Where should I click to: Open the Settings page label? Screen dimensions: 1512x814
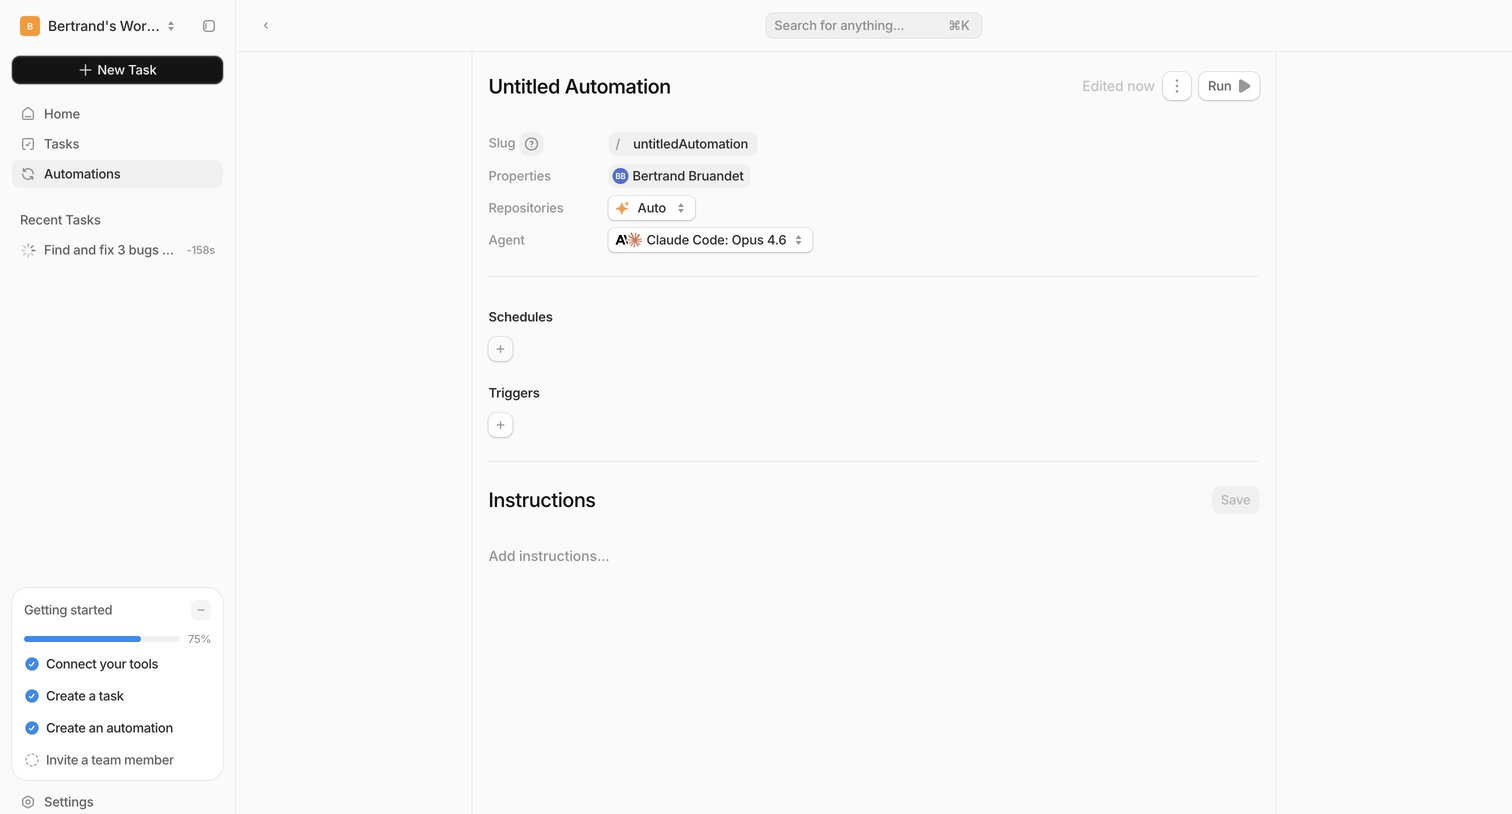[x=69, y=802]
